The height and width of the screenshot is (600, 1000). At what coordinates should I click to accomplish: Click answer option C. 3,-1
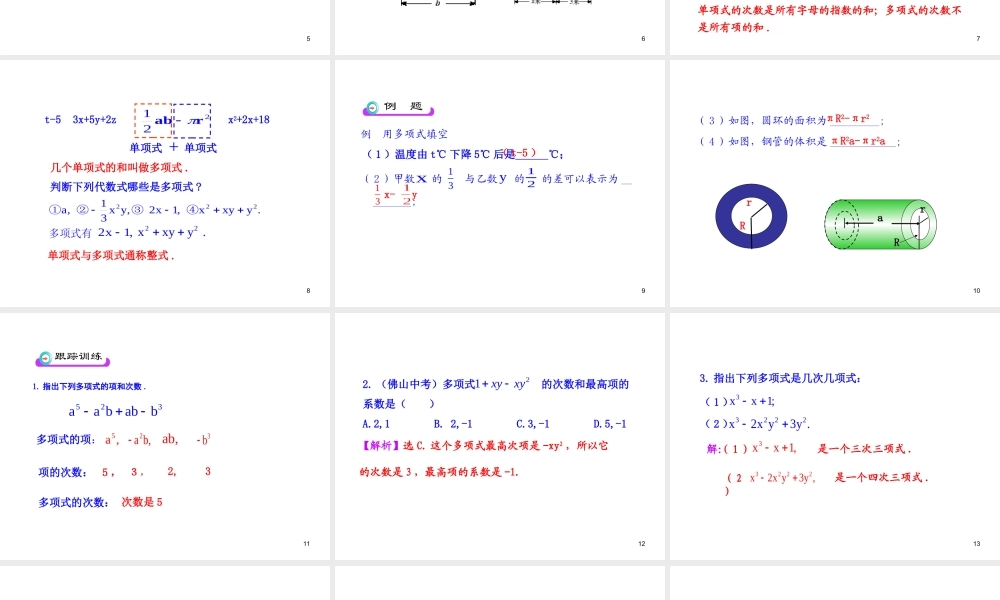pyautogui.click(x=532, y=424)
